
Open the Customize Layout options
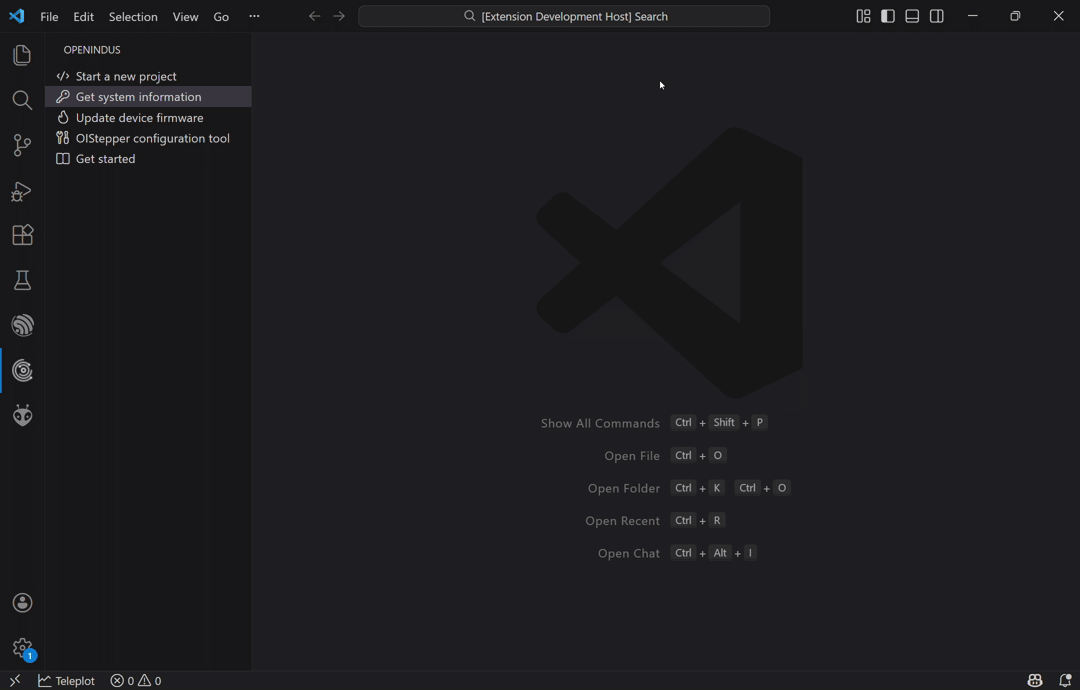[863, 16]
